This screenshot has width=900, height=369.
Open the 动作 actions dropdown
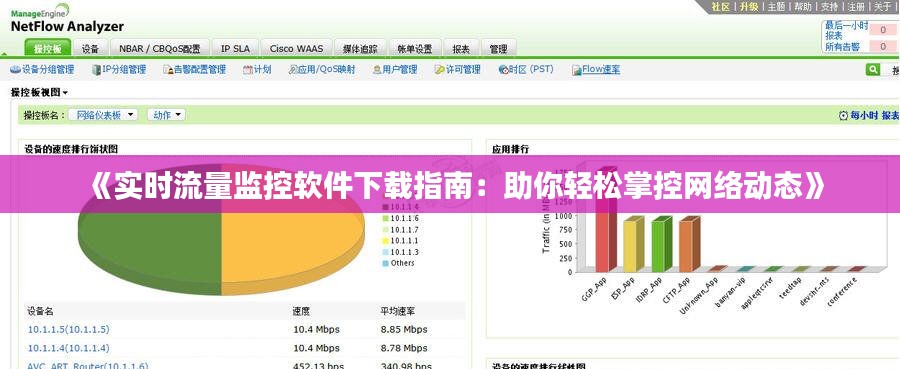166,115
